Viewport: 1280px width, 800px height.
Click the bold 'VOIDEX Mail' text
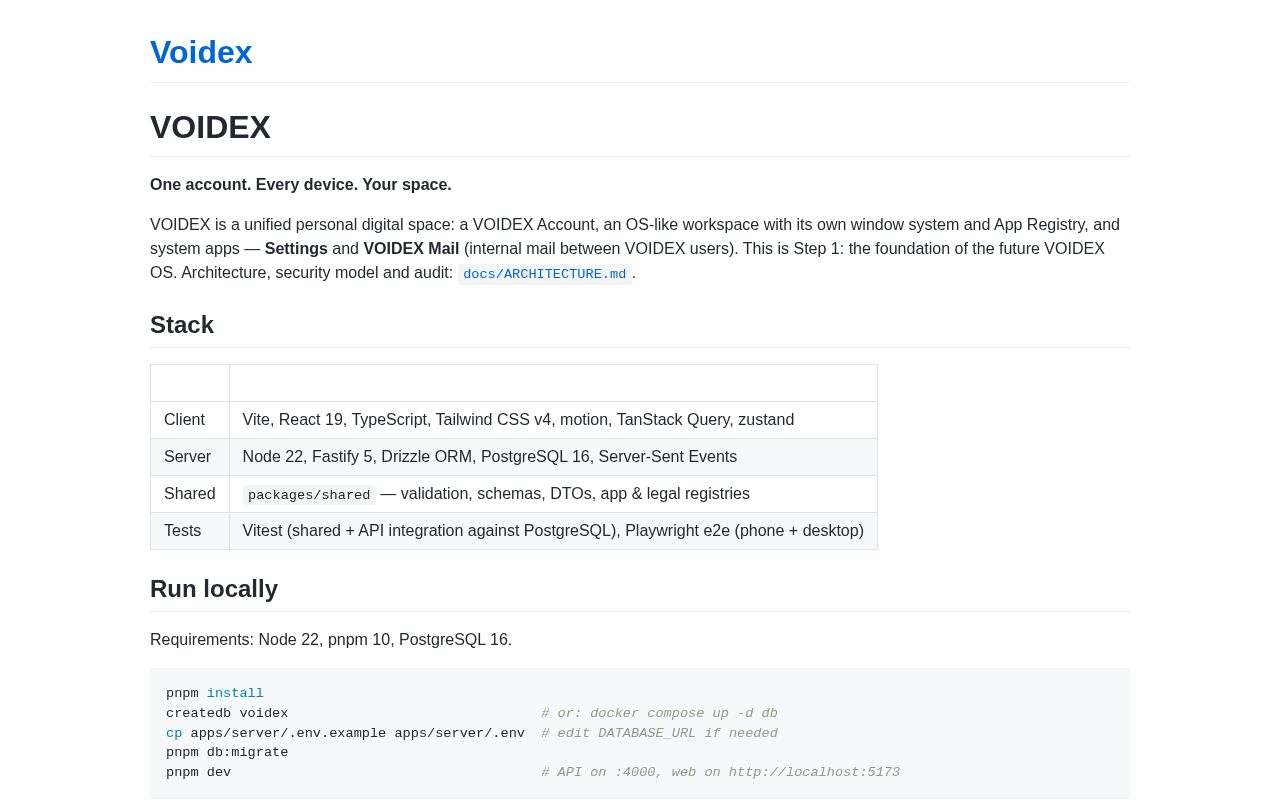coord(411,249)
